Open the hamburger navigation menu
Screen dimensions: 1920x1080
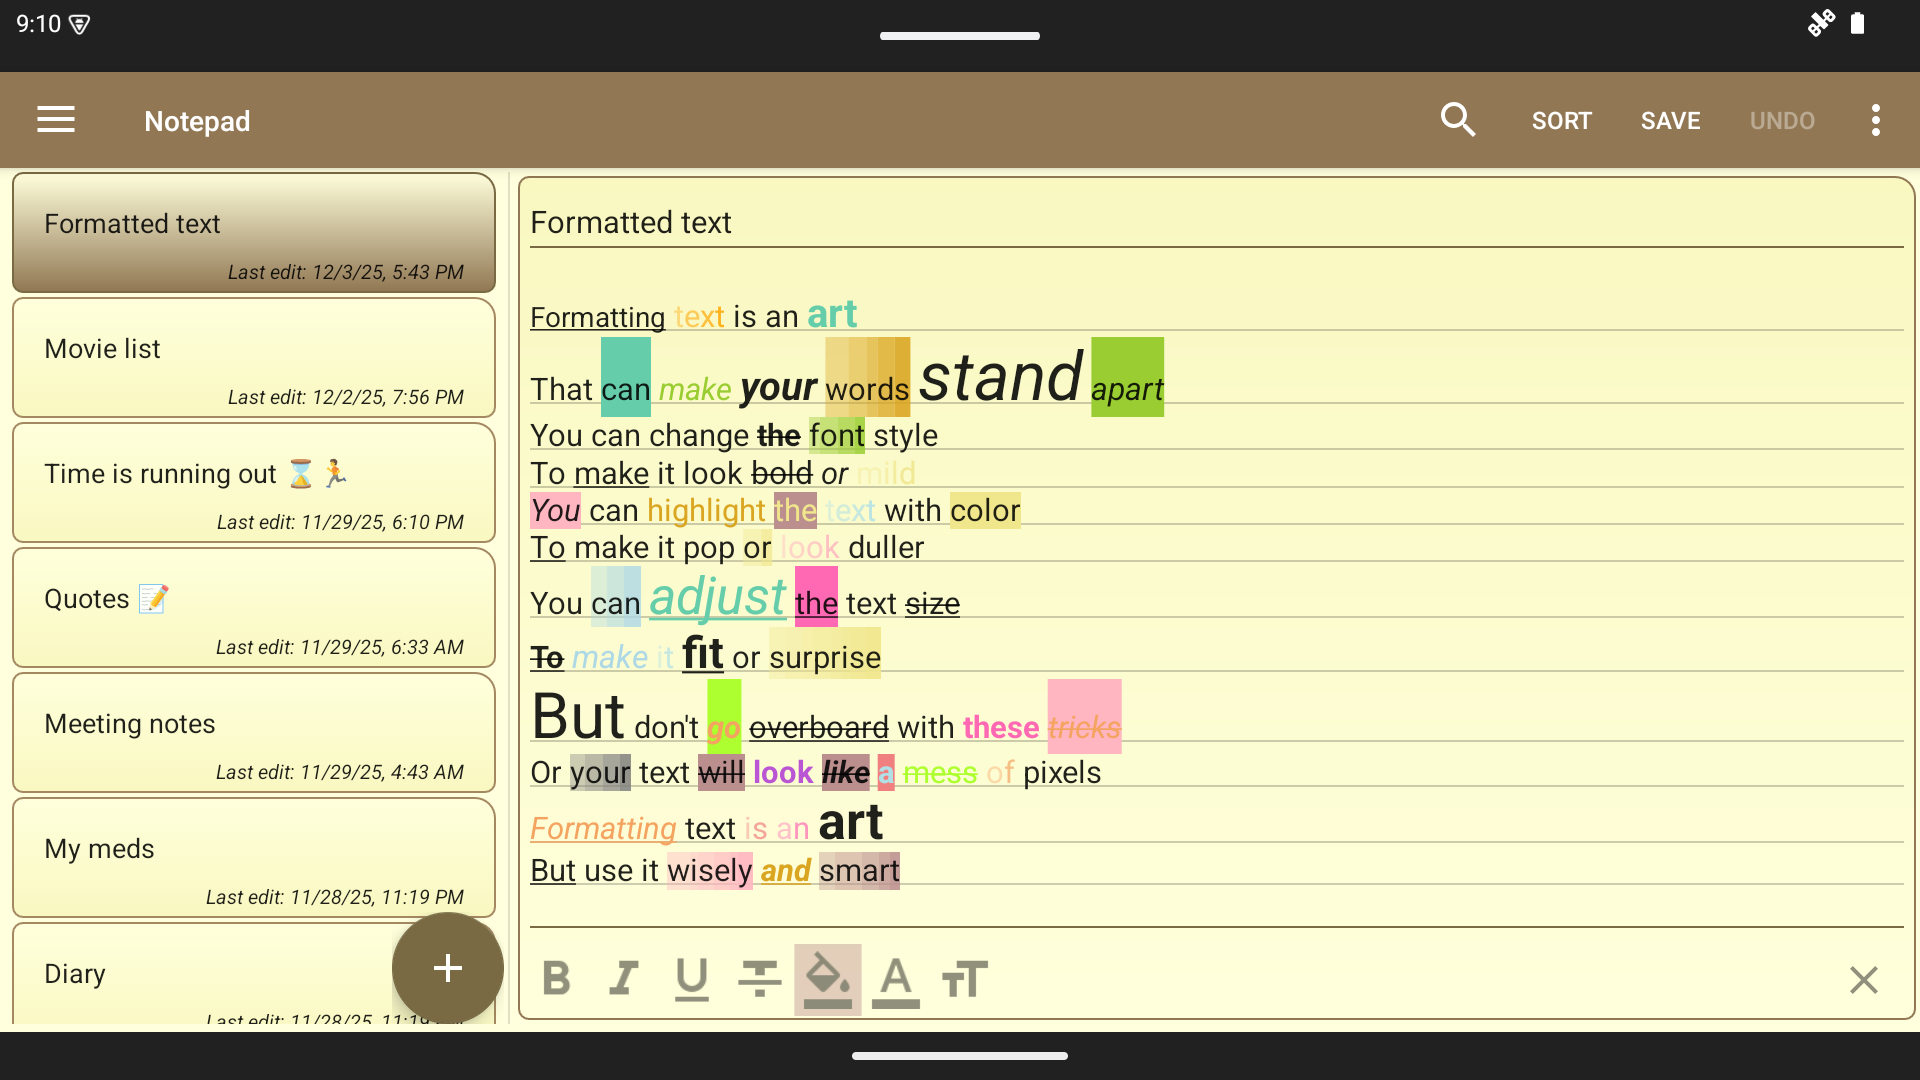(x=56, y=120)
